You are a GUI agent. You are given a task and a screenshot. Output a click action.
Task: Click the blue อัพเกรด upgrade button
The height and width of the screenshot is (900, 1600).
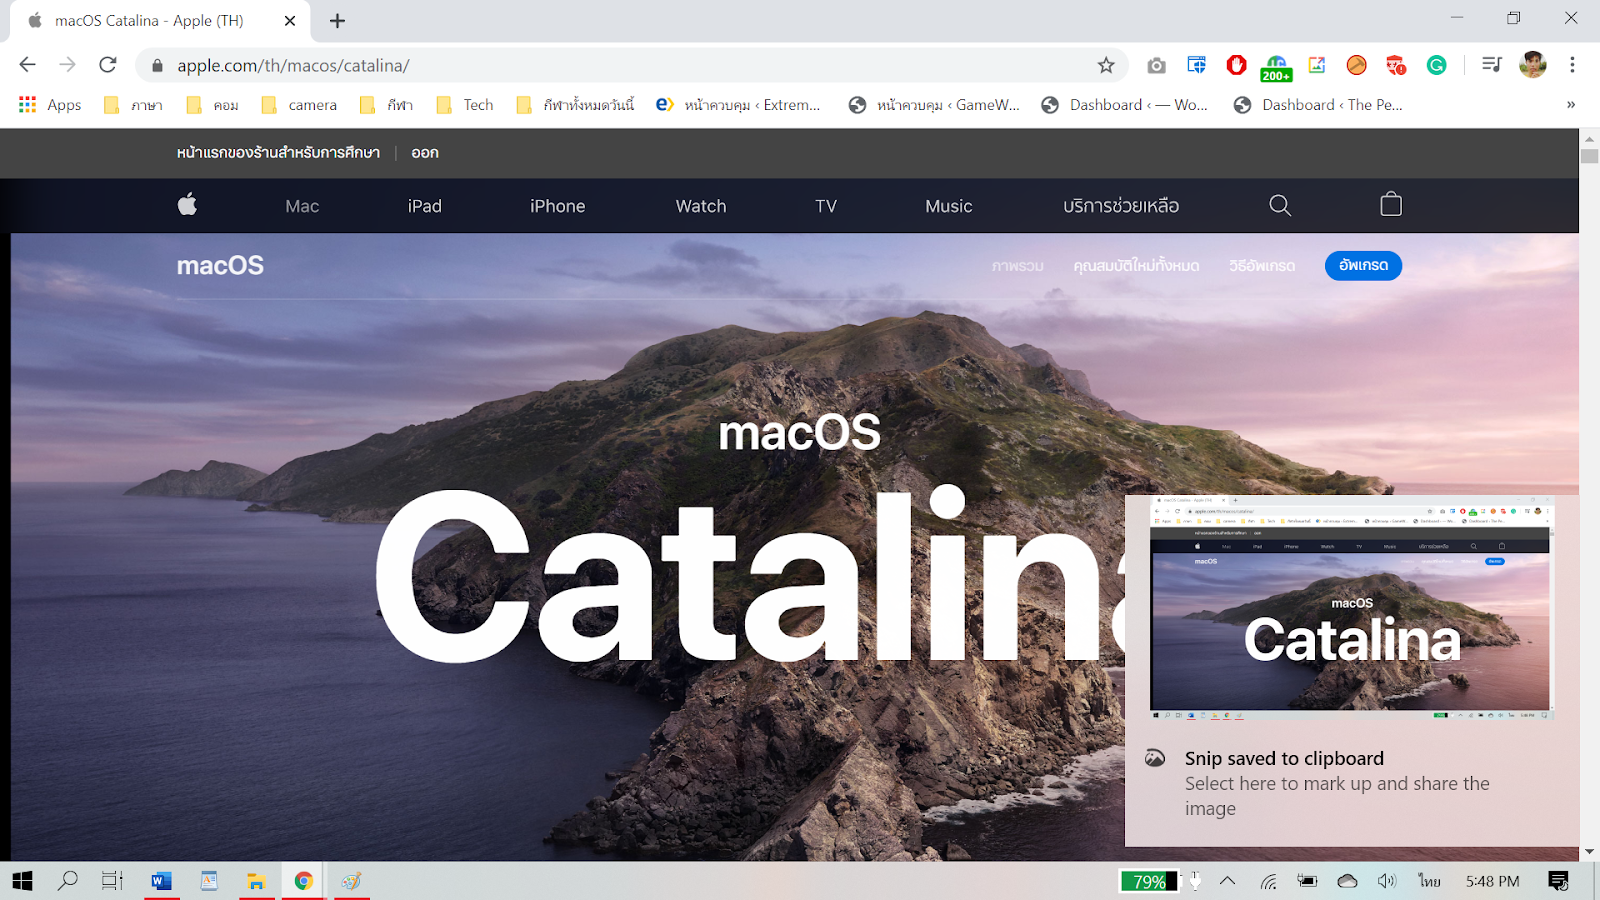pos(1363,265)
